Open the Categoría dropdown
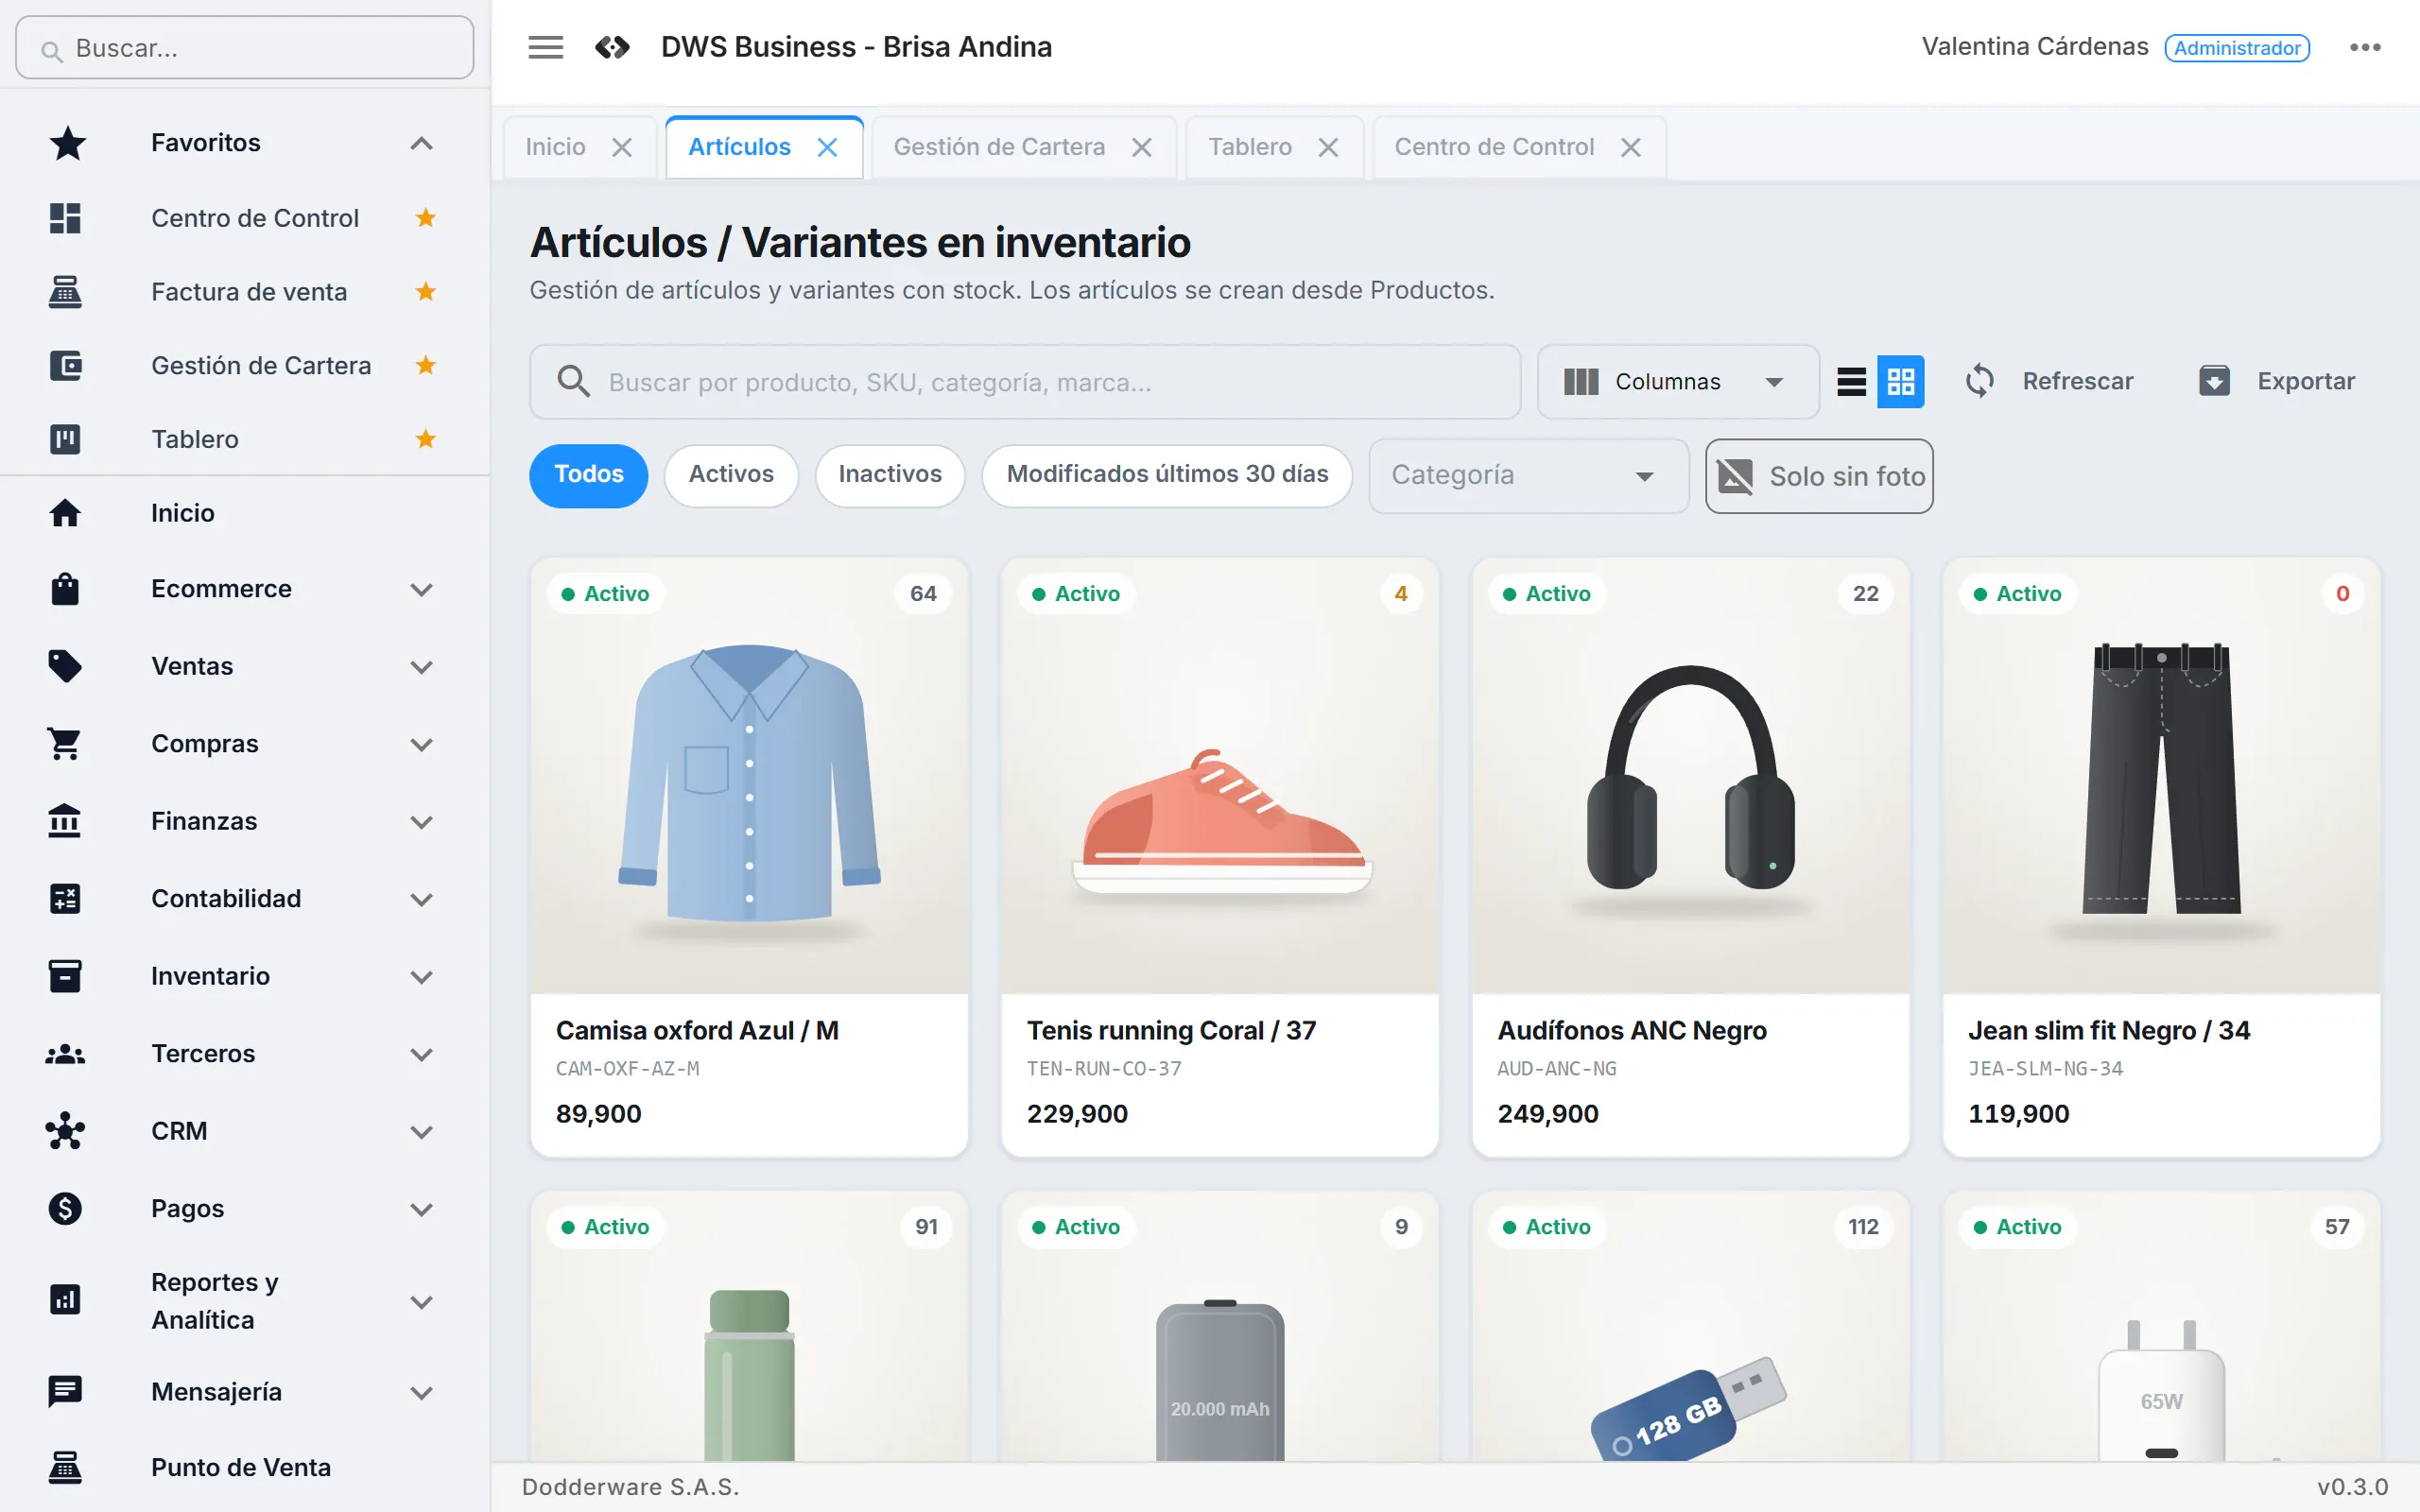Image resolution: width=2420 pixels, height=1512 pixels. [x=1528, y=476]
